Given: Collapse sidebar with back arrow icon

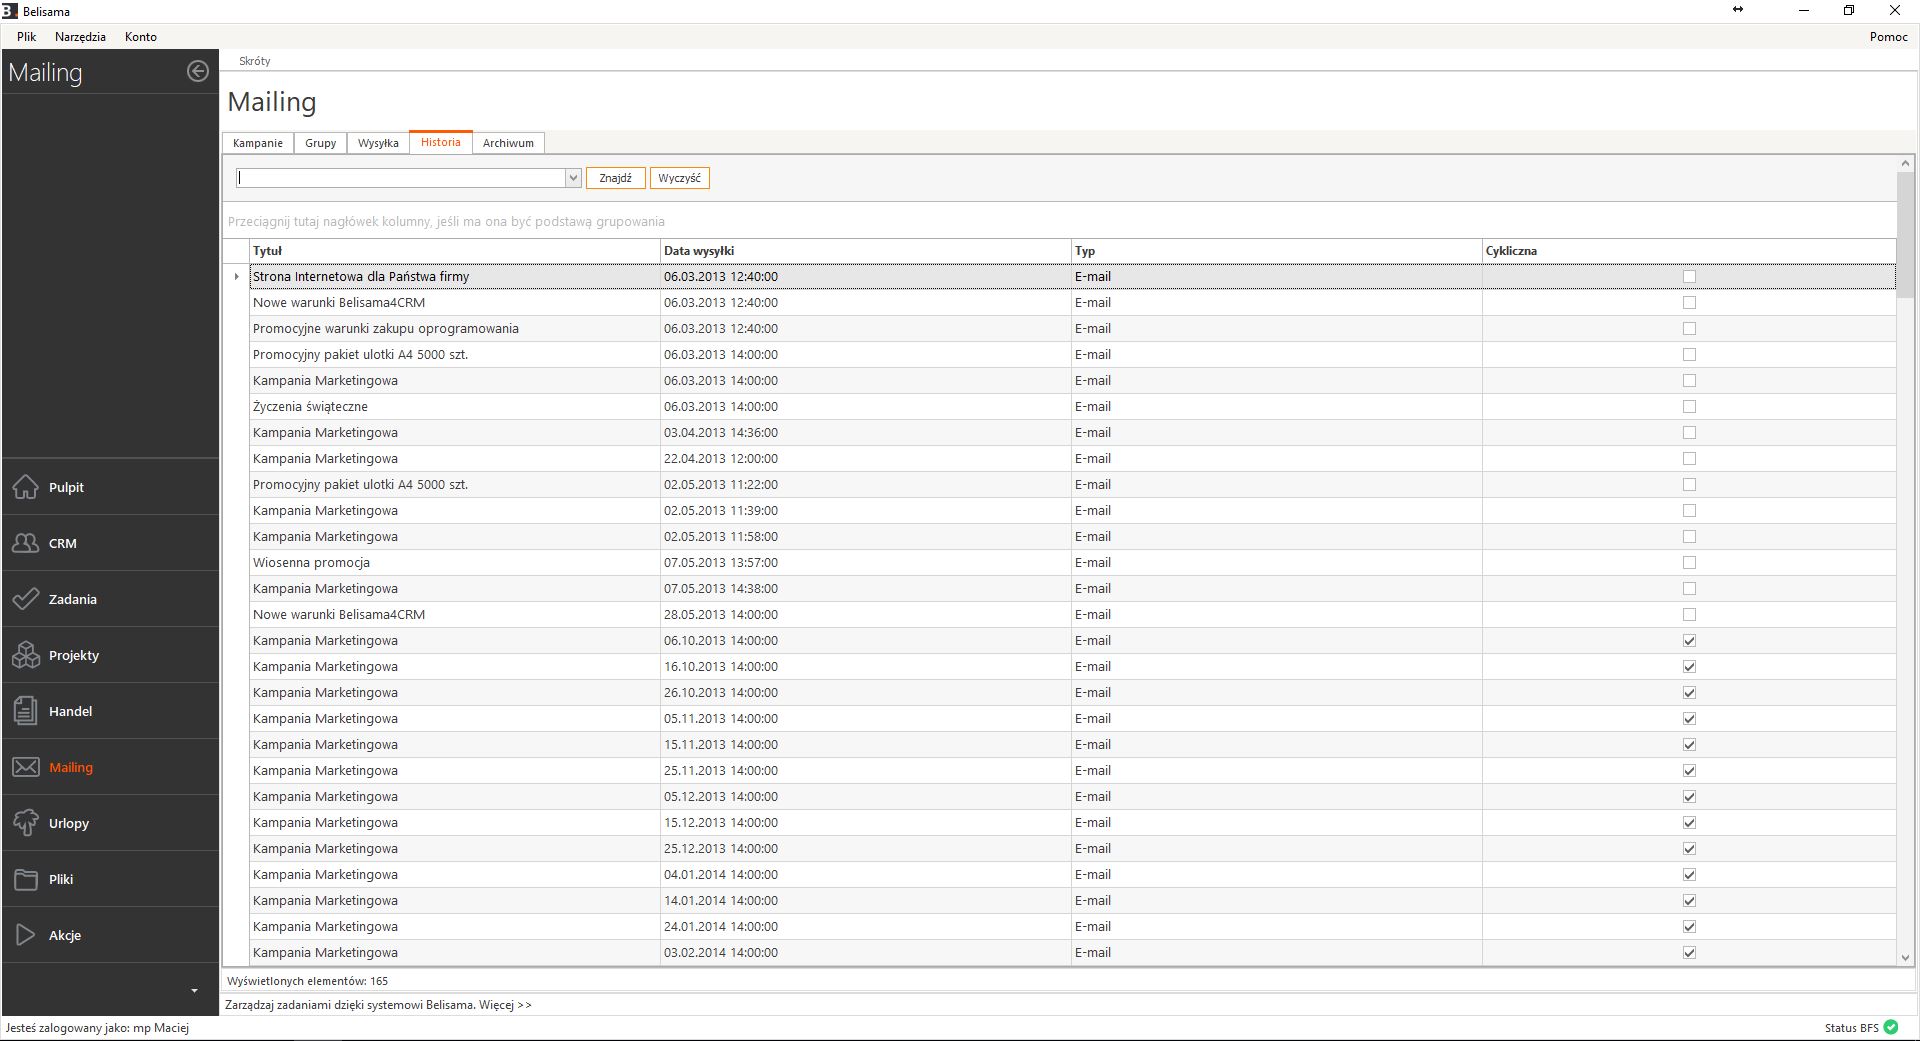Looking at the screenshot, I should [x=198, y=71].
